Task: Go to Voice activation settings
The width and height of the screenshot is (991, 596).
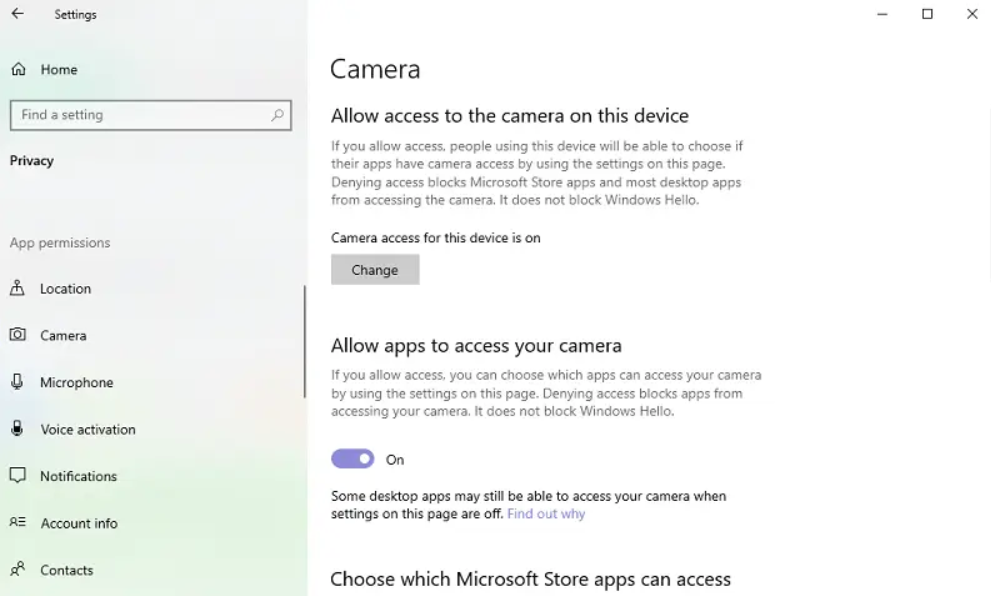Action: click(88, 429)
